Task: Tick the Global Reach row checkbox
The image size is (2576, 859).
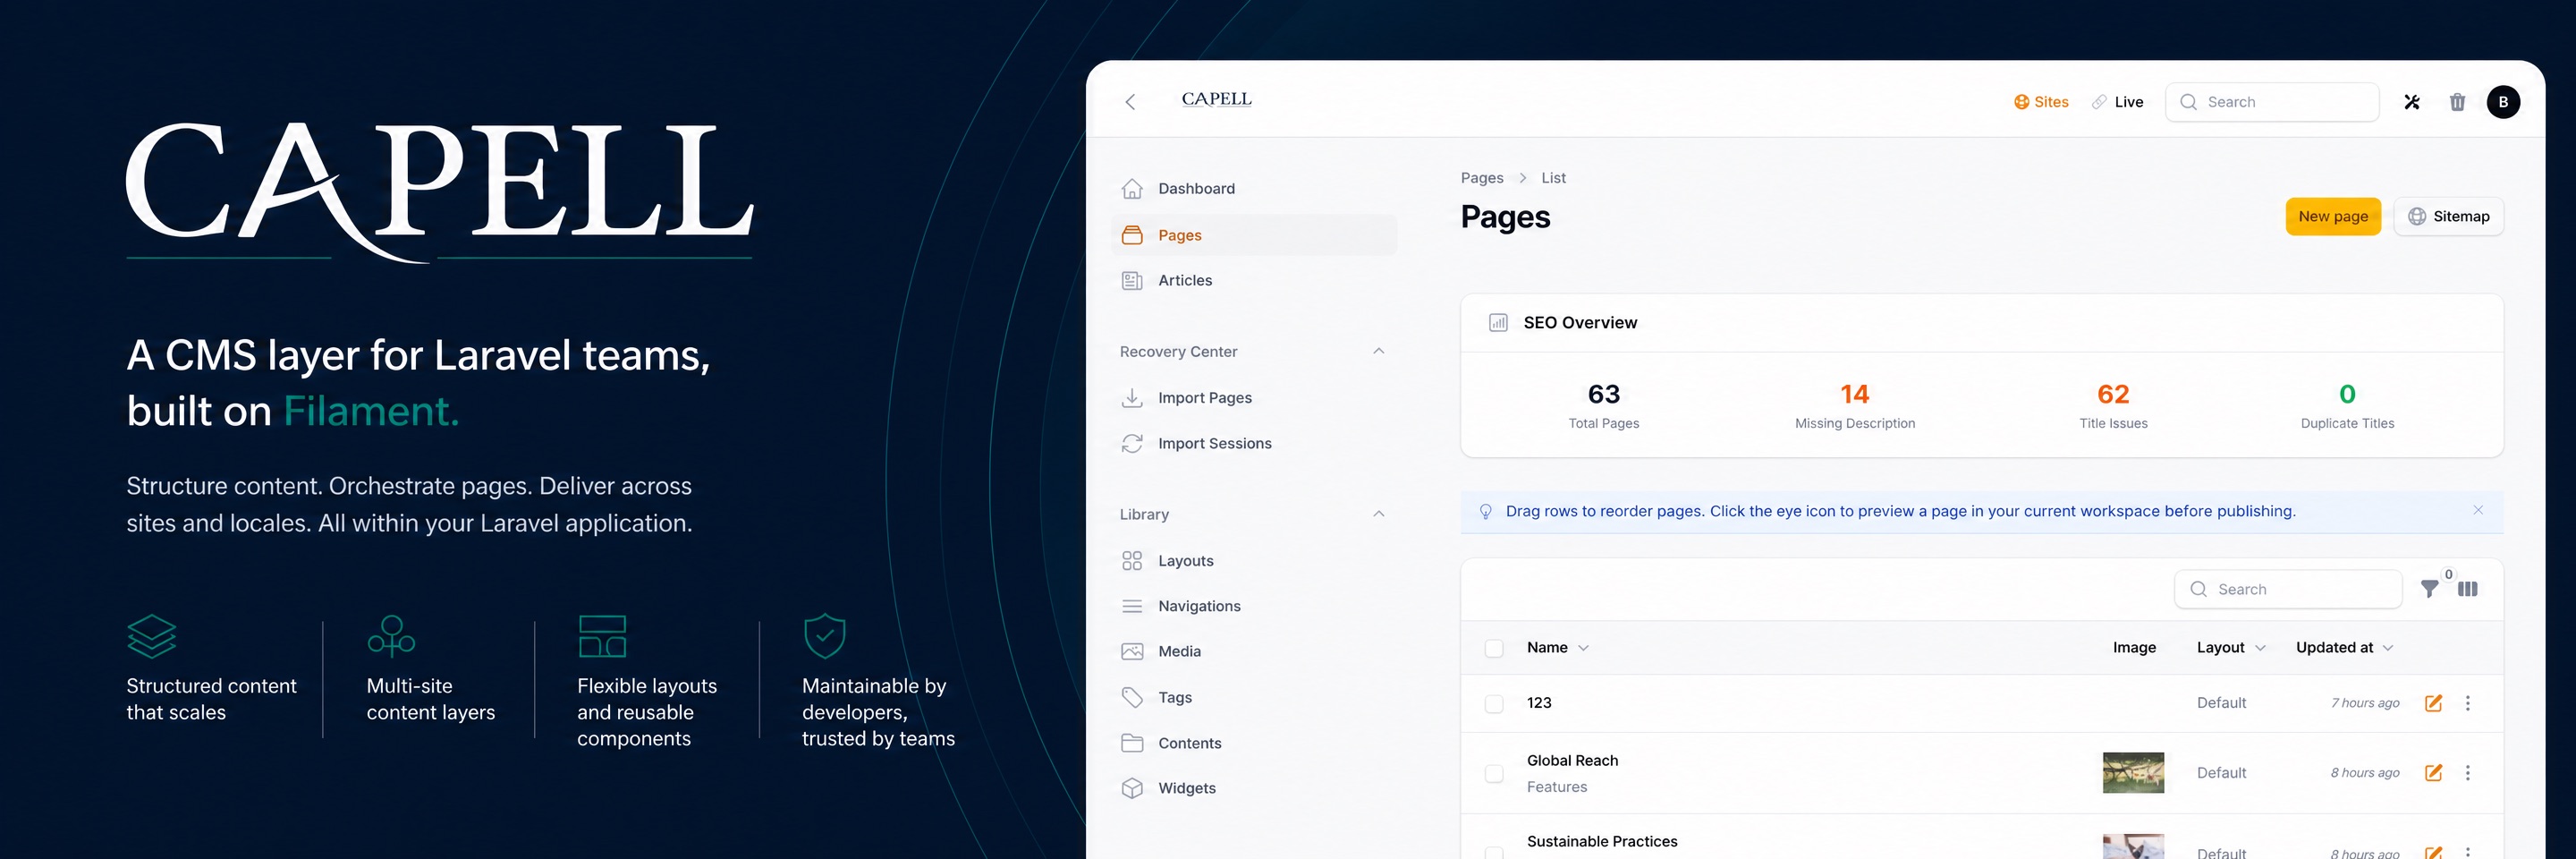Action: (x=1494, y=773)
